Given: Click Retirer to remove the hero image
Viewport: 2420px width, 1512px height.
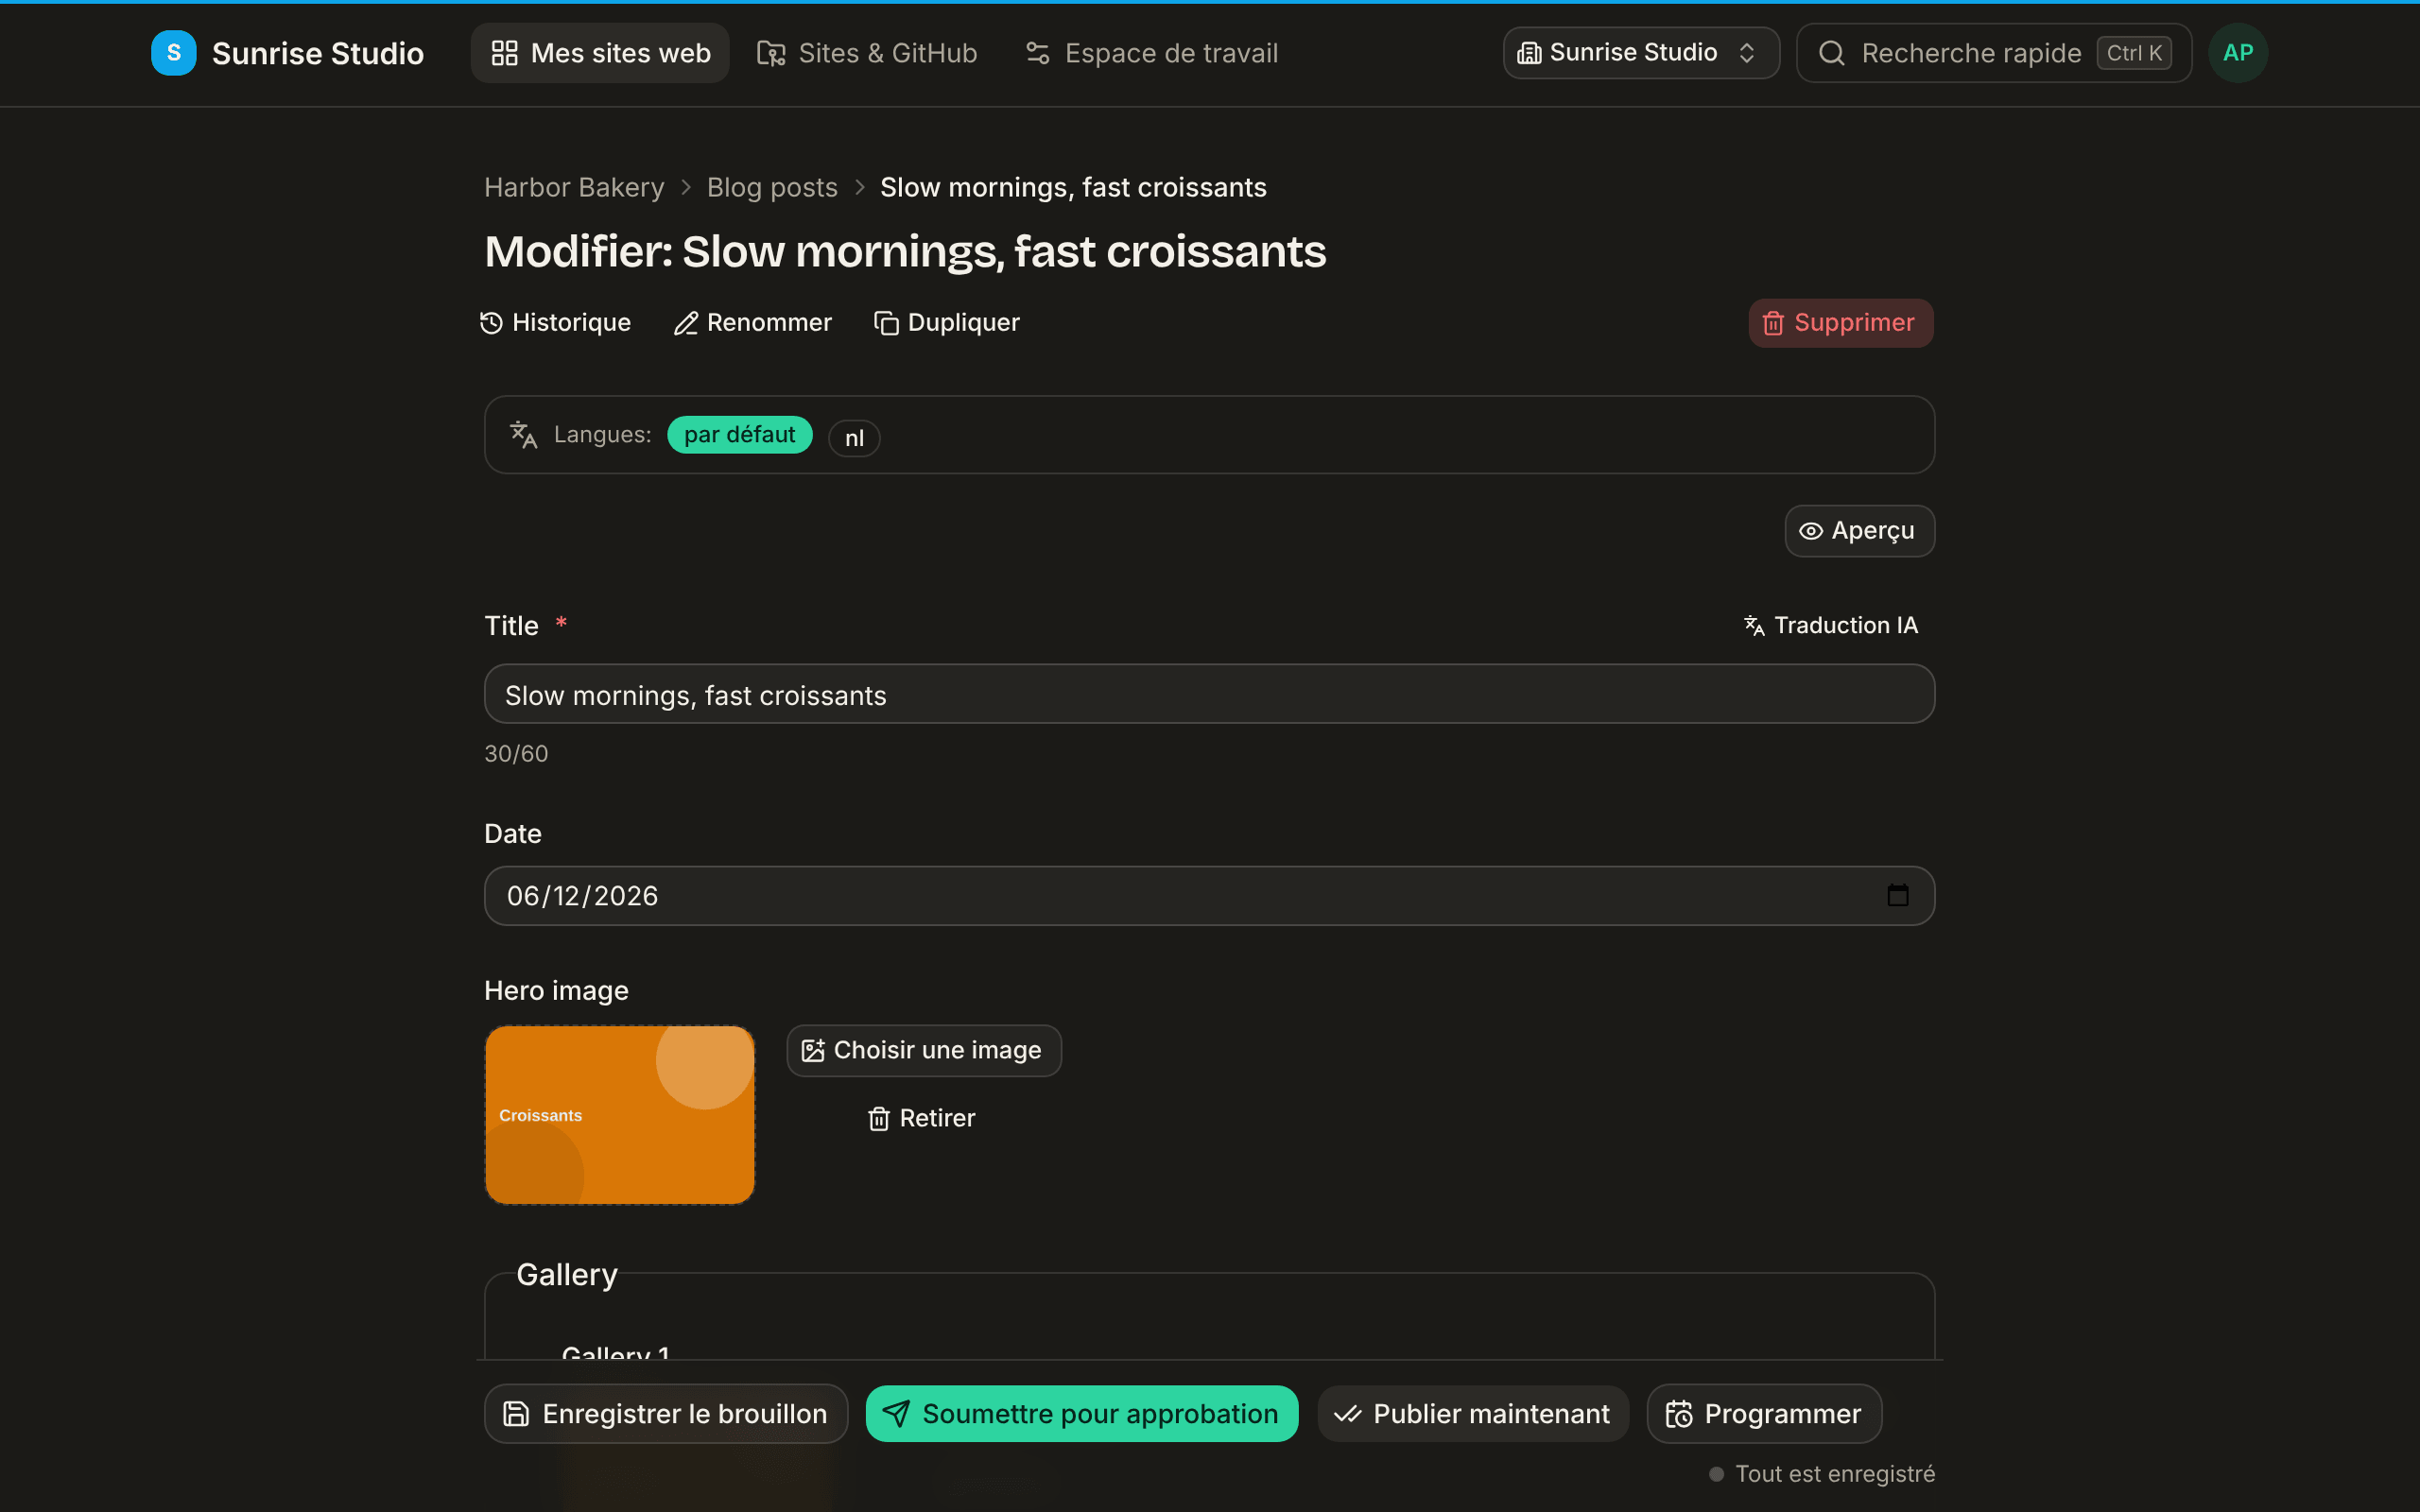Looking at the screenshot, I should (x=921, y=1119).
